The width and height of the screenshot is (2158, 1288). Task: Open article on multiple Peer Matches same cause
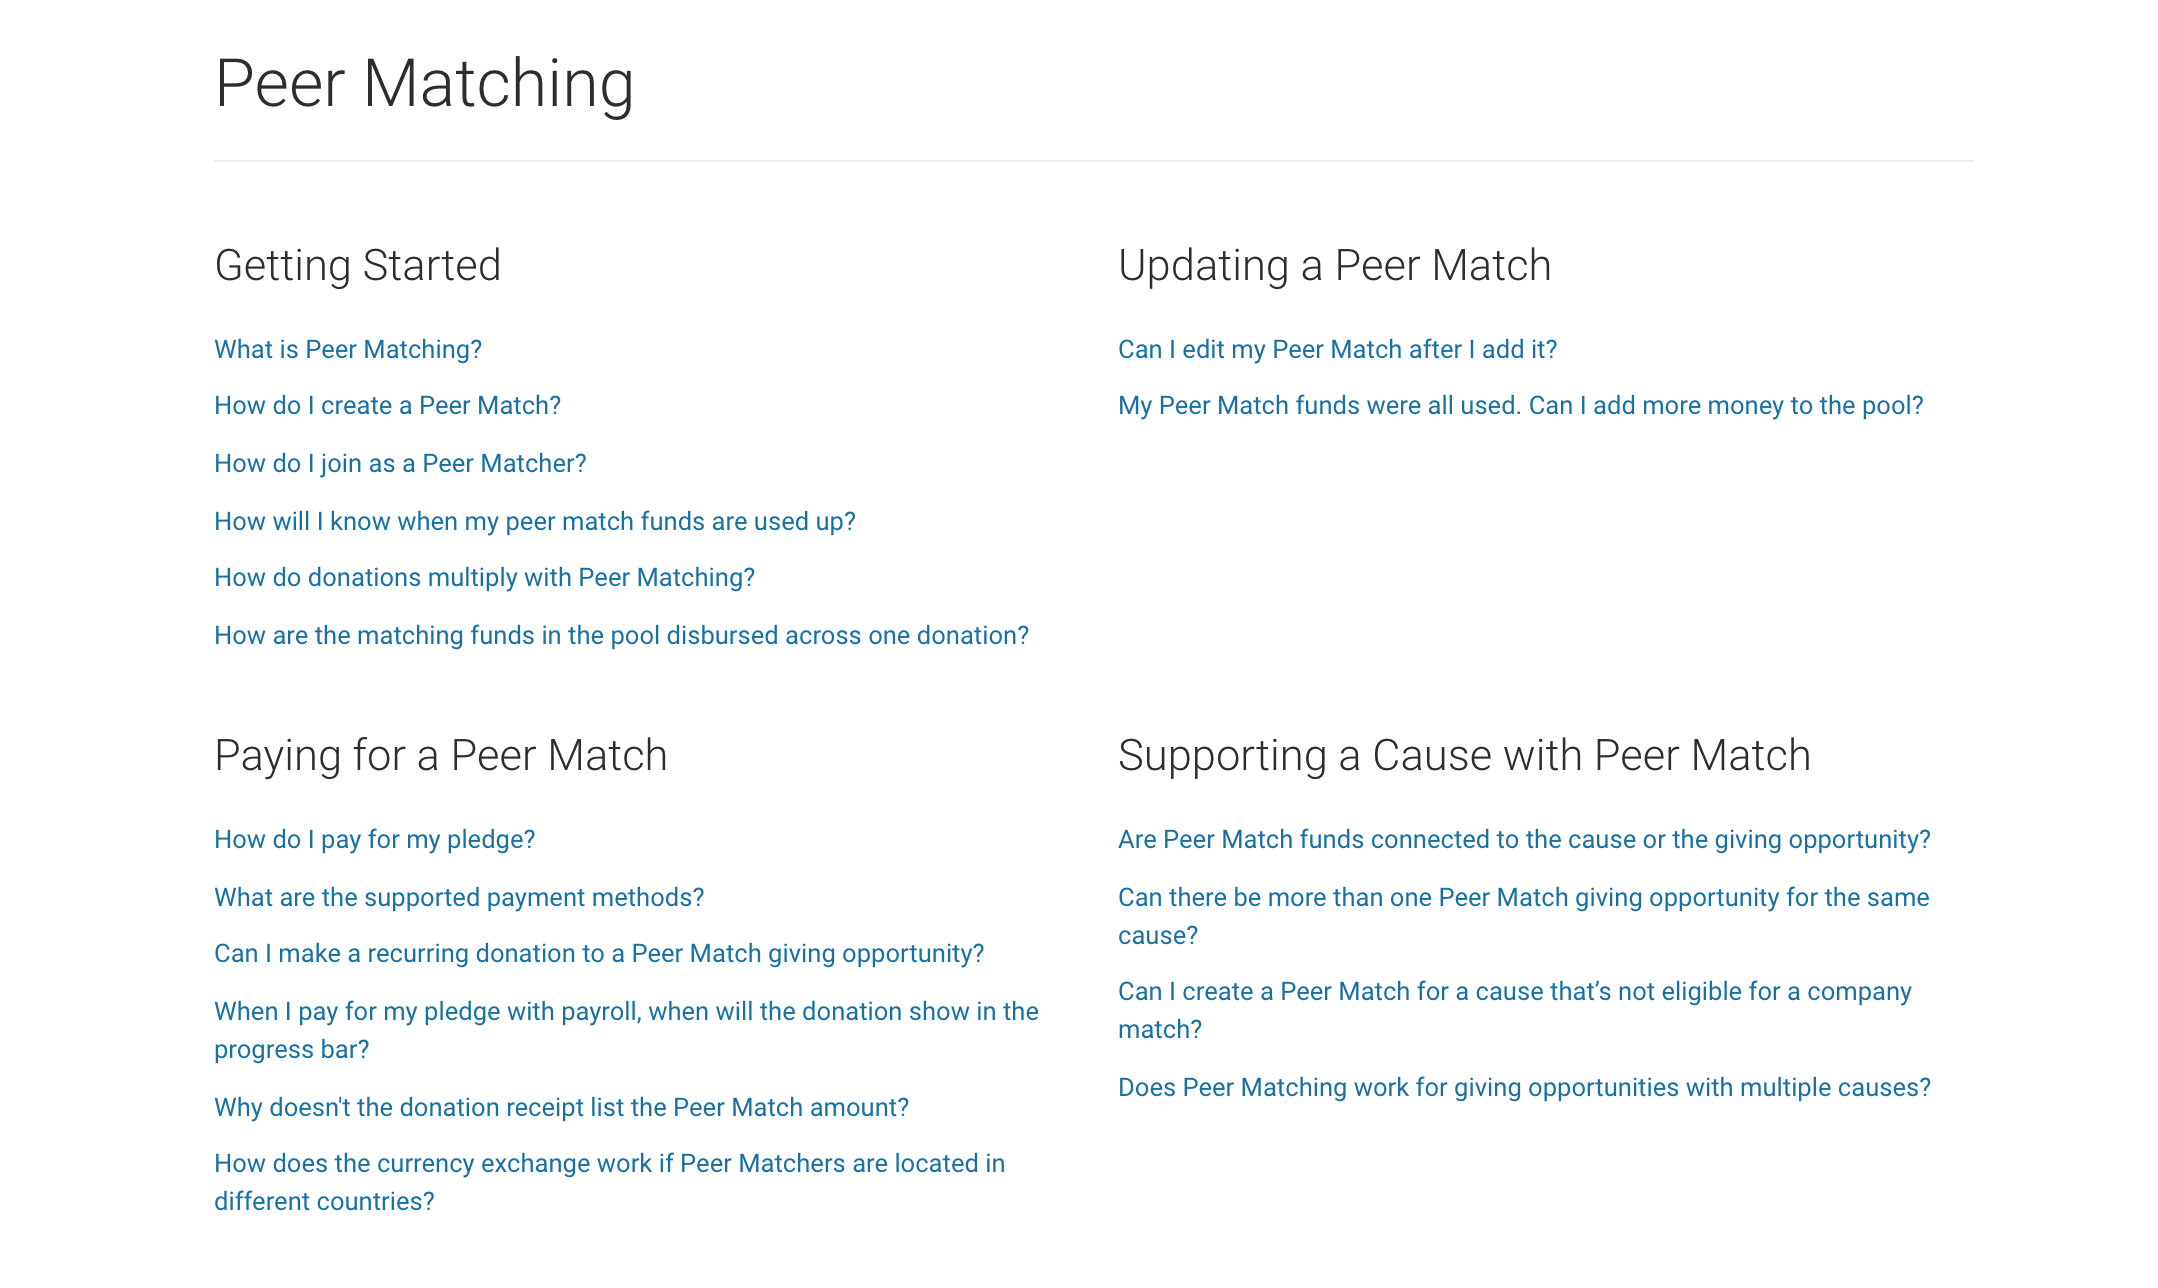(1523, 916)
